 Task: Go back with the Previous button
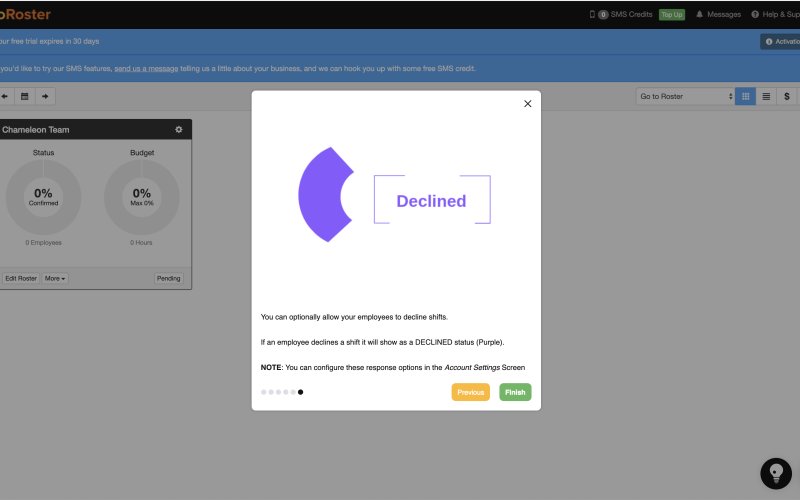470,392
